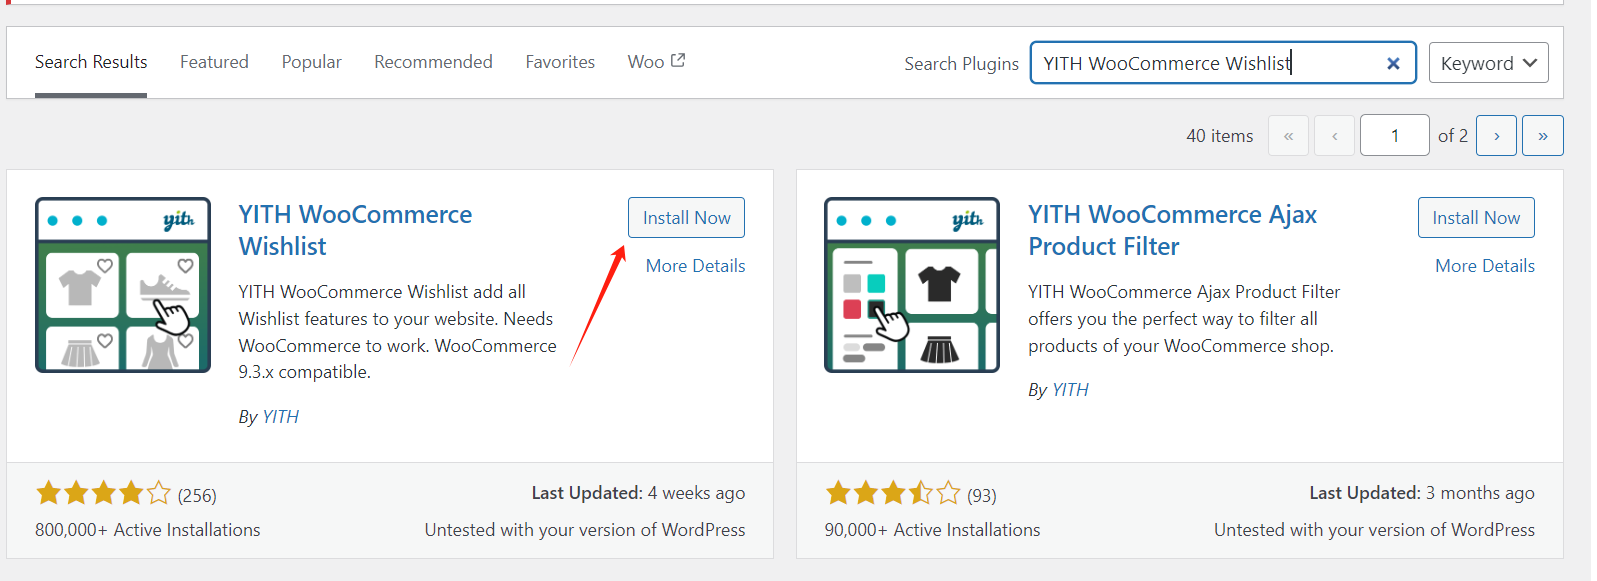The width and height of the screenshot is (1597, 581).
Task: Open the Woo external link icon
Action: pyautogui.click(x=679, y=59)
